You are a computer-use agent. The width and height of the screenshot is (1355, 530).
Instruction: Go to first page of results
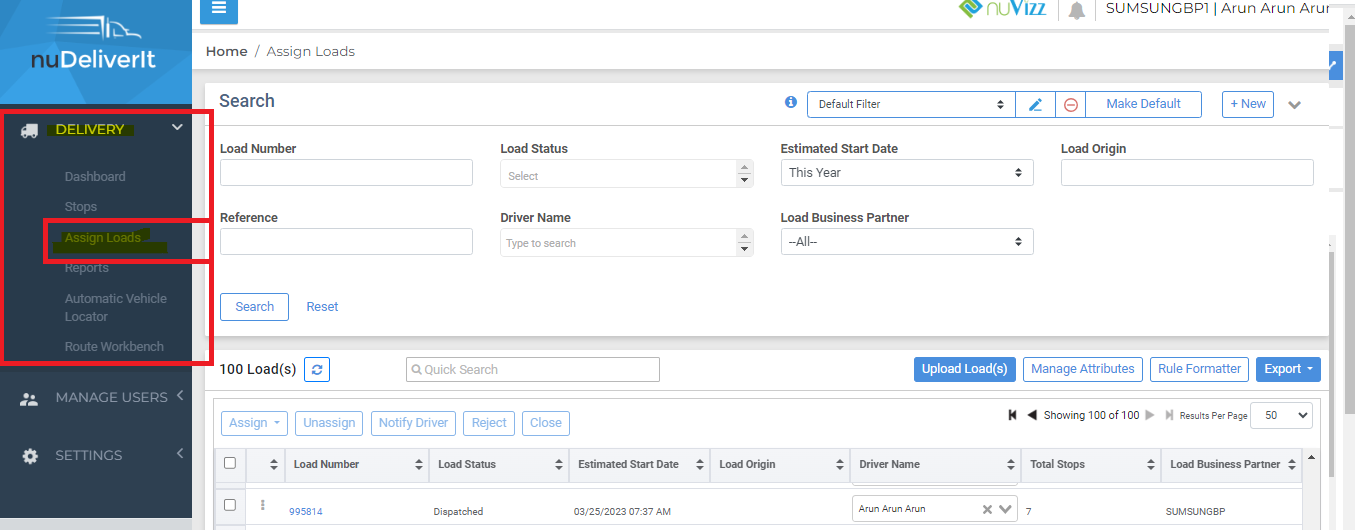(x=1013, y=415)
